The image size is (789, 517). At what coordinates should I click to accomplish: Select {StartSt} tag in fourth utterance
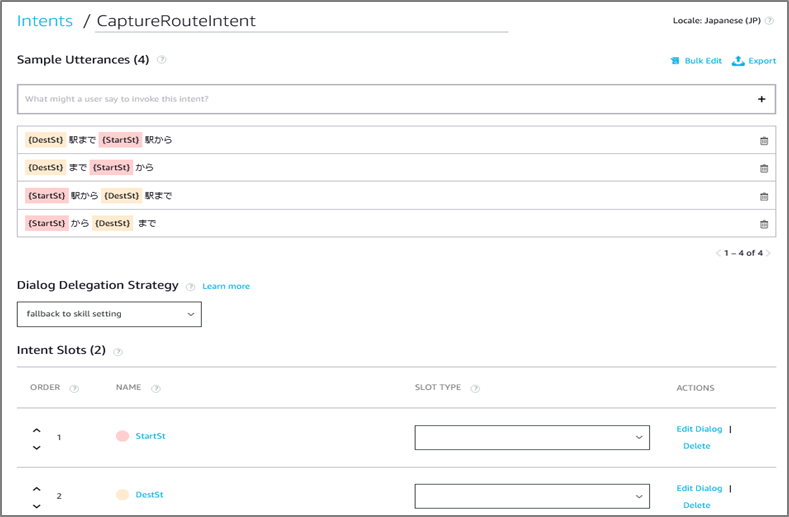(x=46, y=223)
